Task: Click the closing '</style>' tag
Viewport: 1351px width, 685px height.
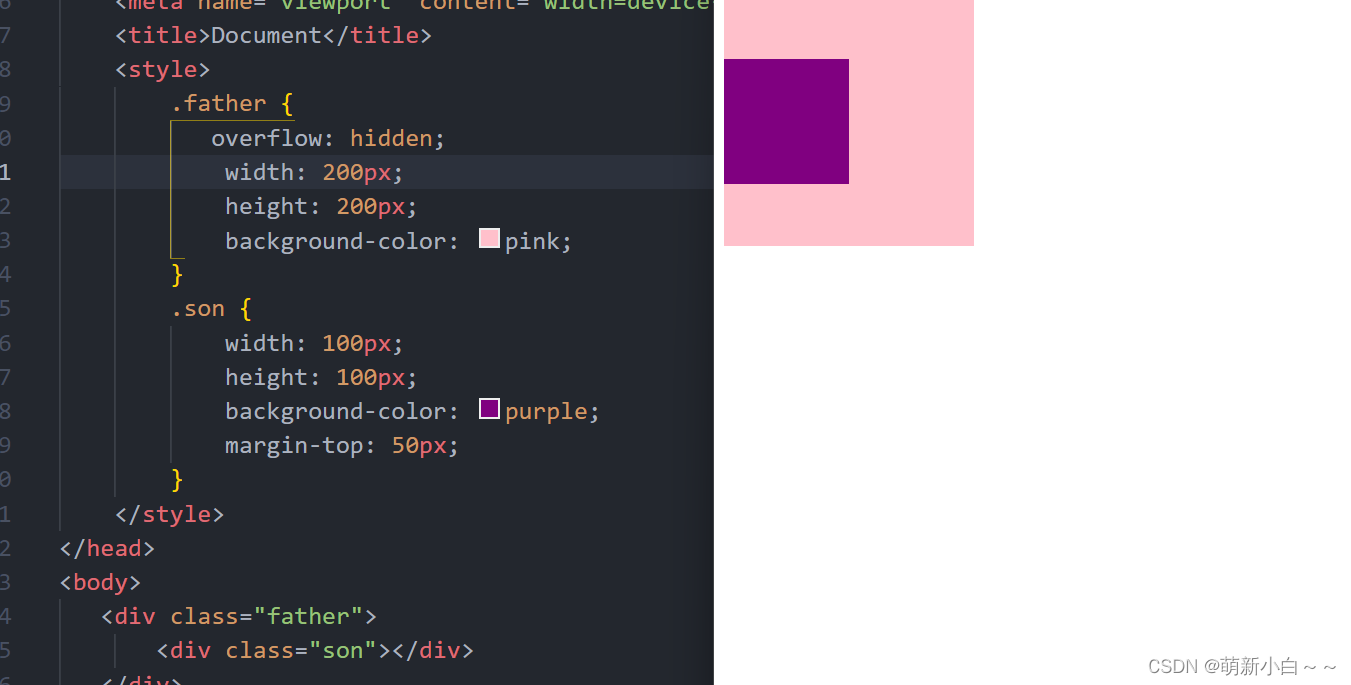Action: pos(170,514)
